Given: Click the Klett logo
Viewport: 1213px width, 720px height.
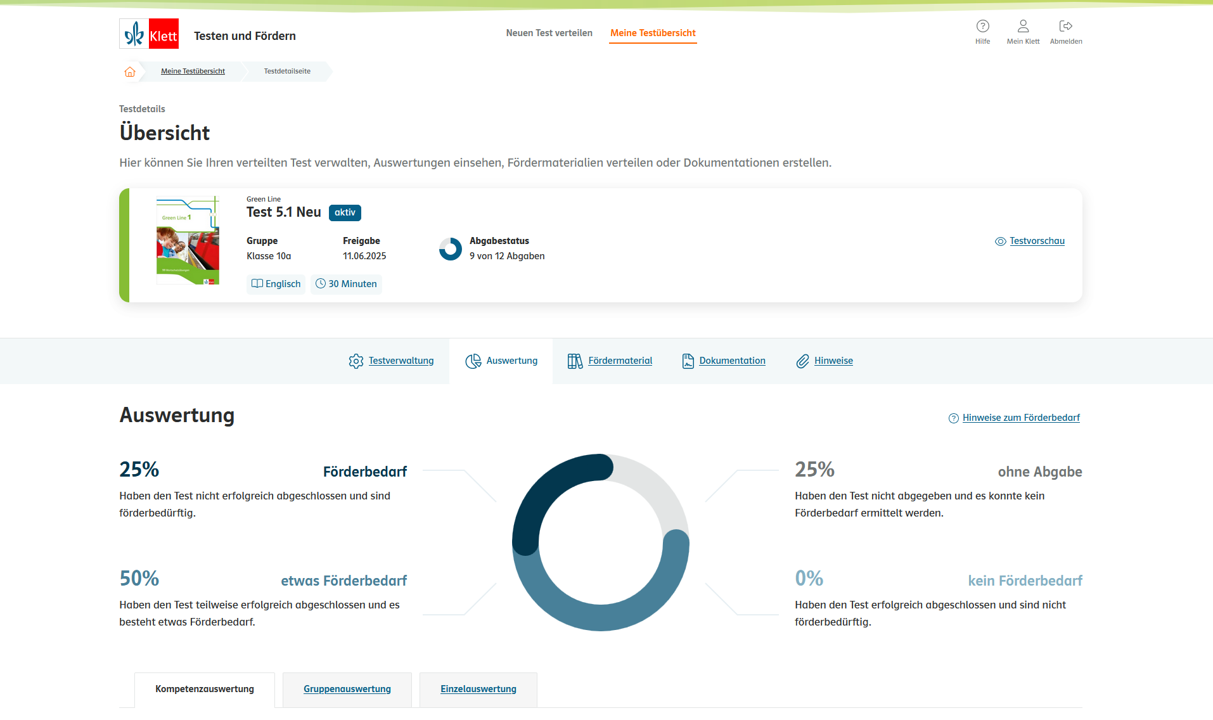Looking at the screenshot, I should tap(149, 34).
